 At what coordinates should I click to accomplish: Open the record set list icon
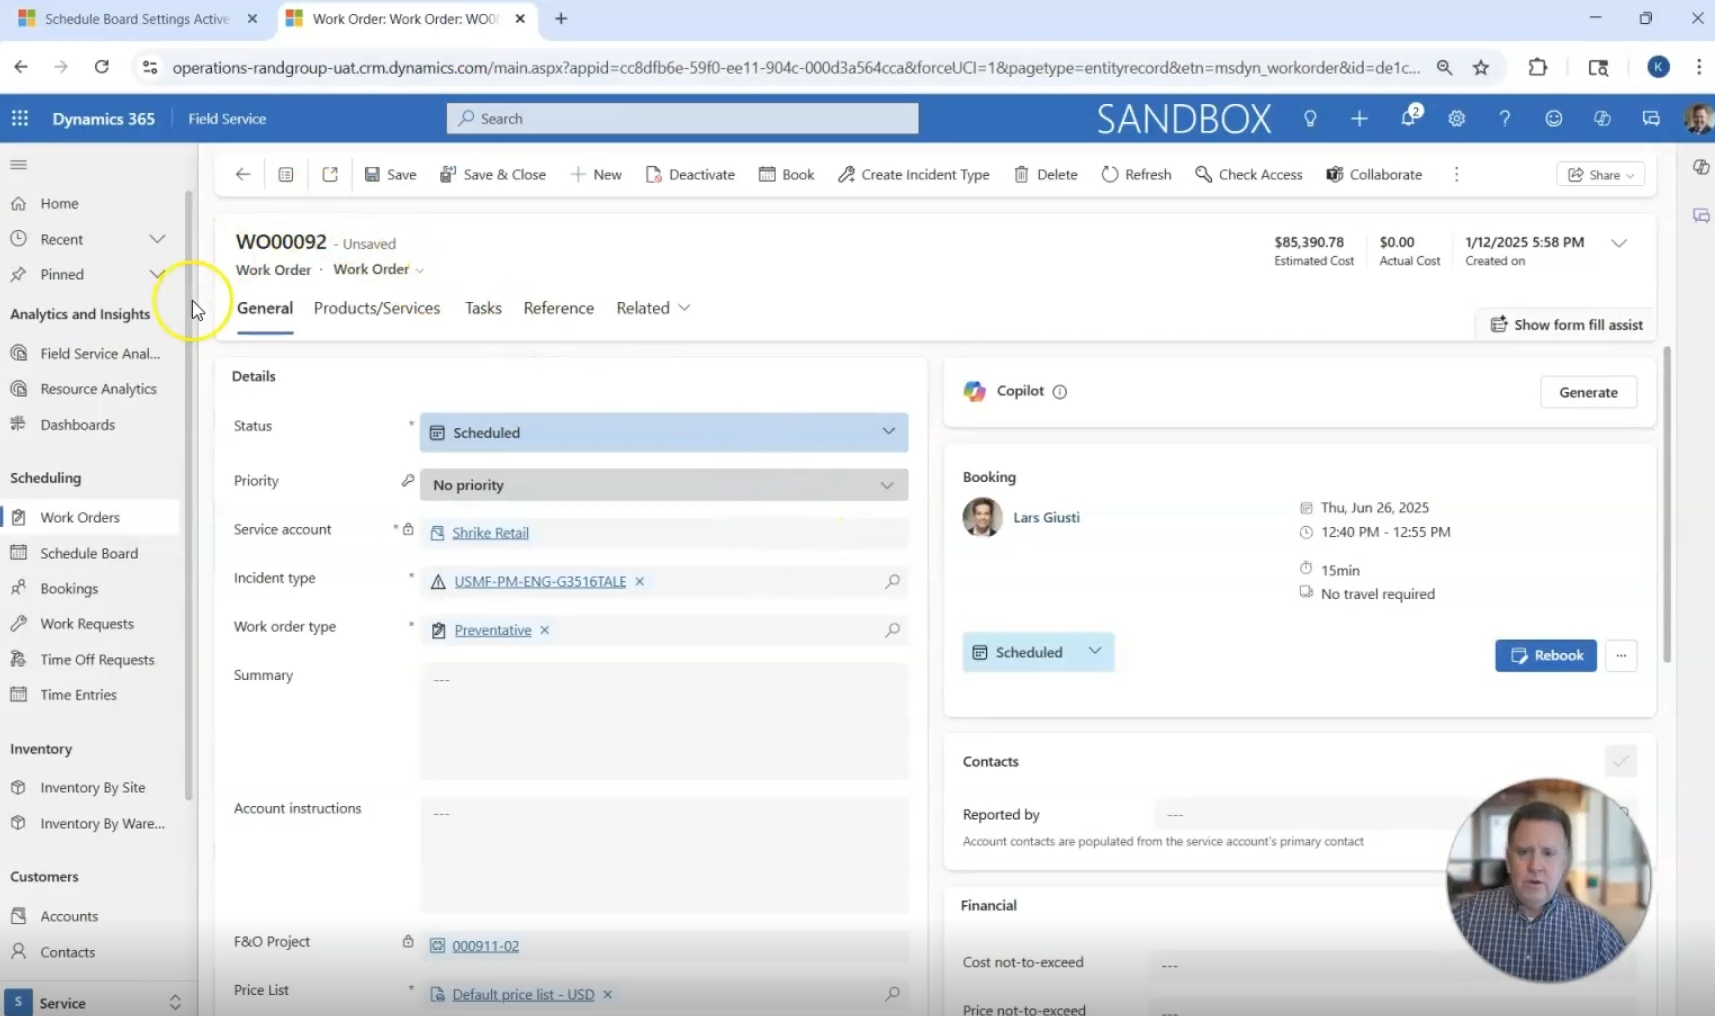pyautogui.click(x=286, y=174)
